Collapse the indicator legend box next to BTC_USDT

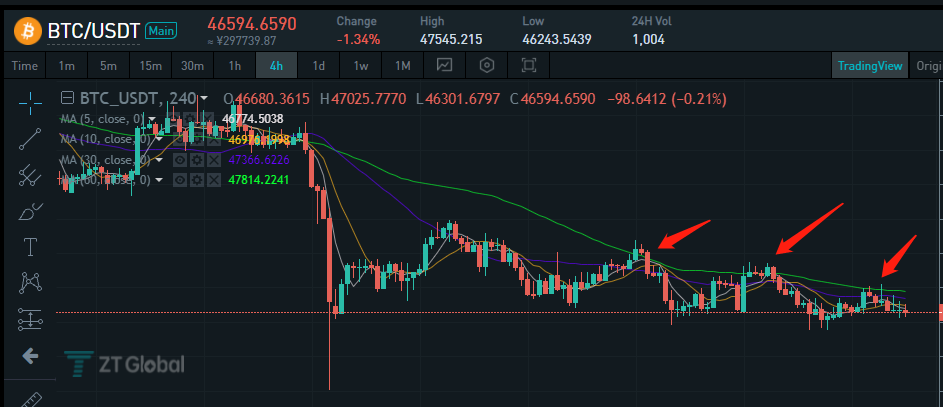69,98
